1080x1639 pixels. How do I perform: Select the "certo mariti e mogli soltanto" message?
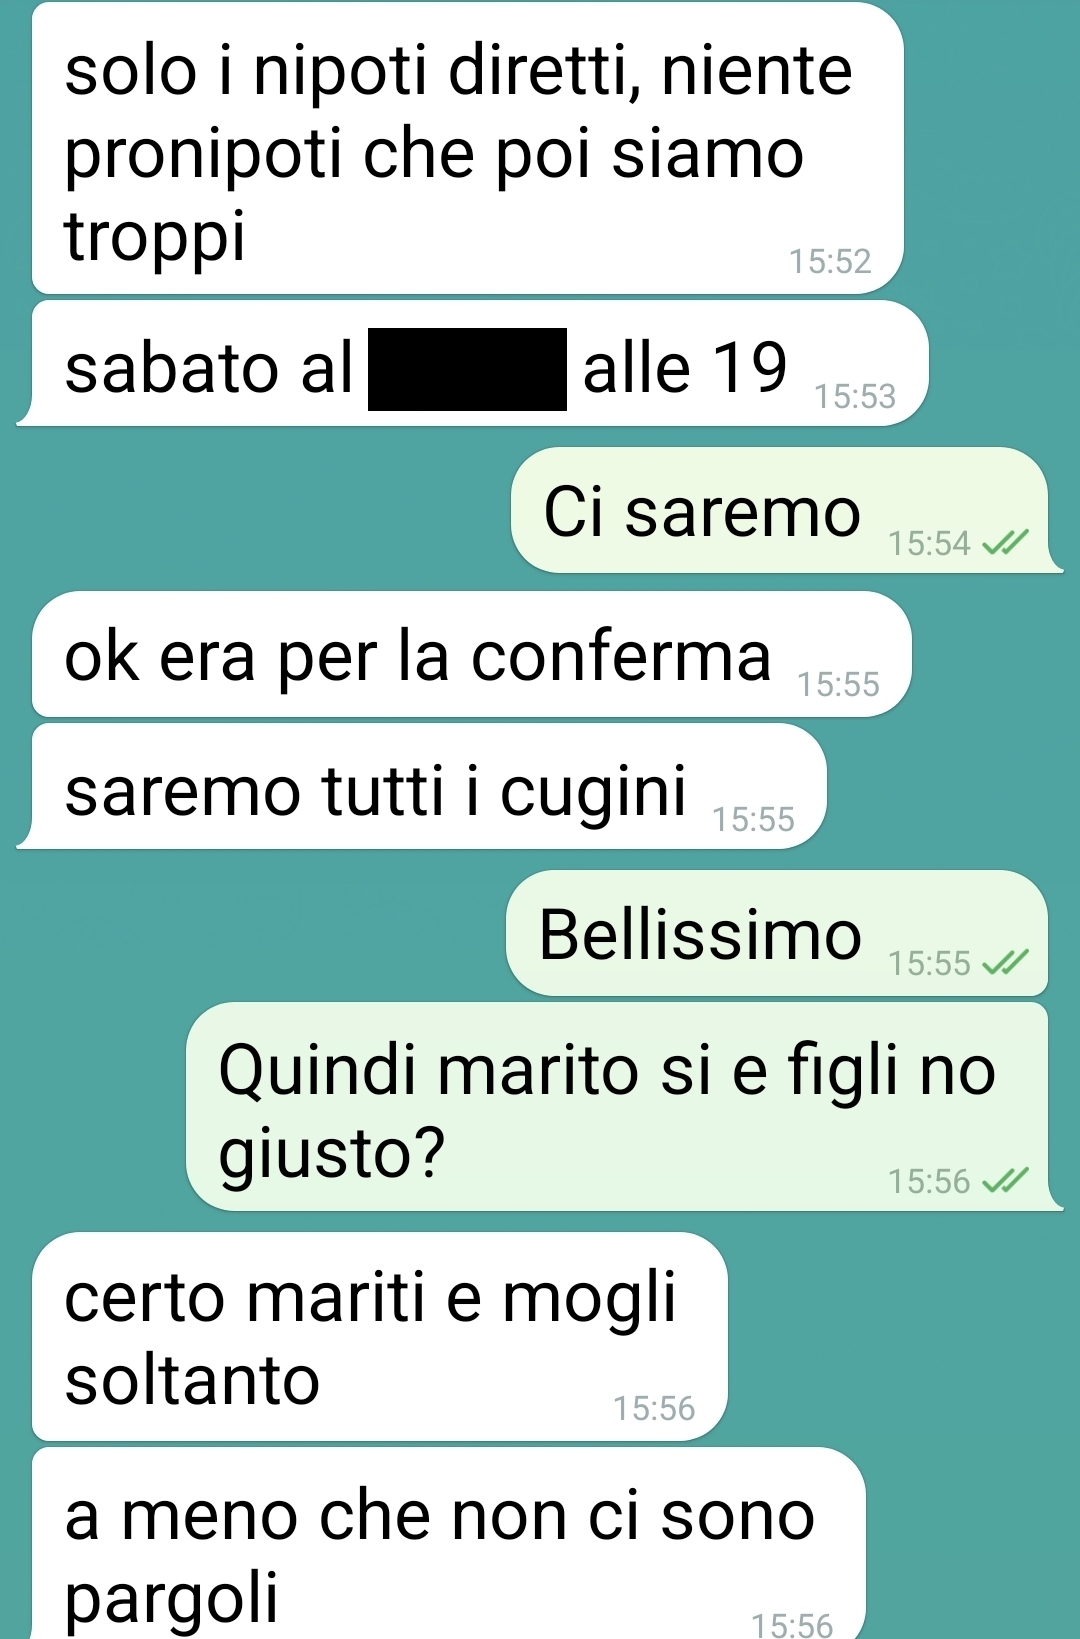coord(380,1336)
